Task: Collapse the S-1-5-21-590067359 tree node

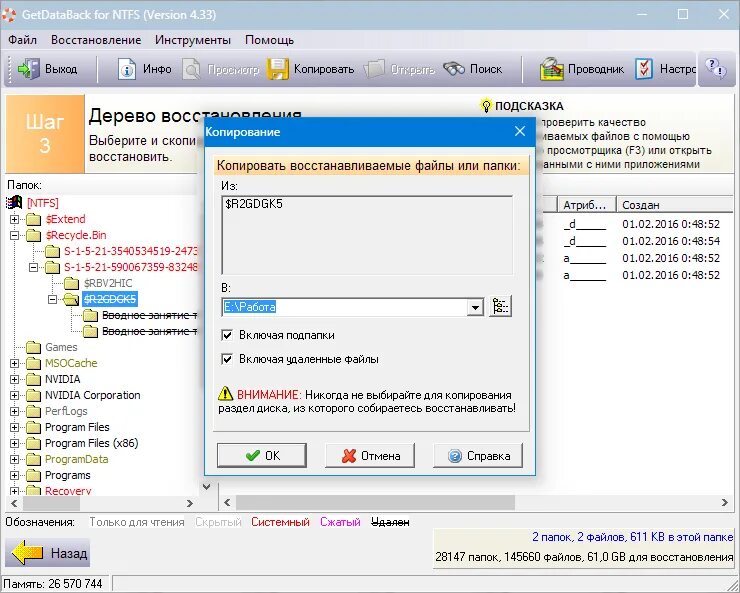Action: click(x=34, y=267)
